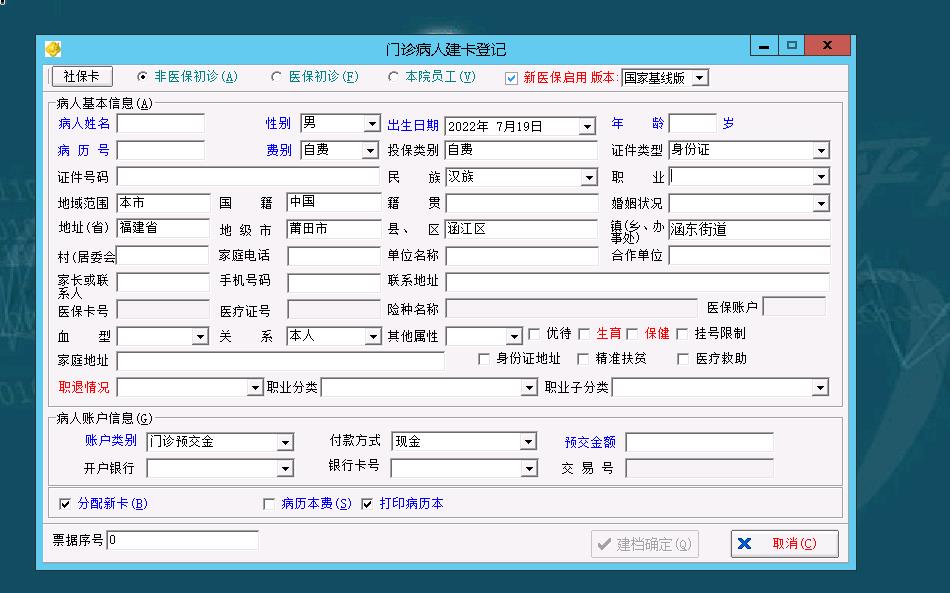Image resolution: width=950 pixels, height=593 pixels.
Task: Open the 账户类别 dropdown
Action: coord(285,443)
